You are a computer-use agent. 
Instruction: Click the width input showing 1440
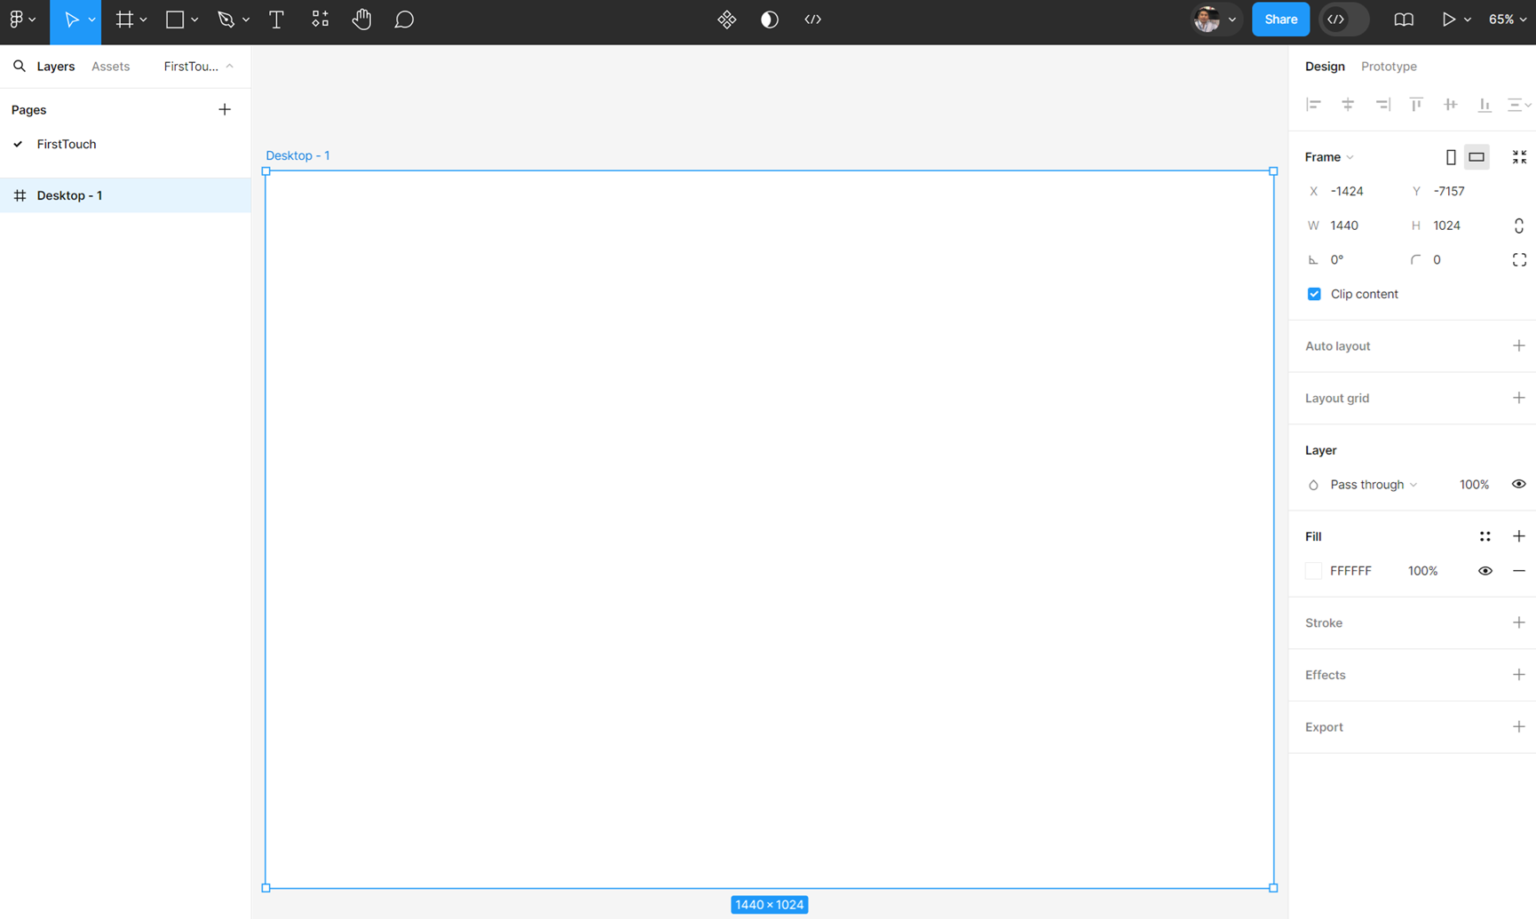(x=1350, y=225)
